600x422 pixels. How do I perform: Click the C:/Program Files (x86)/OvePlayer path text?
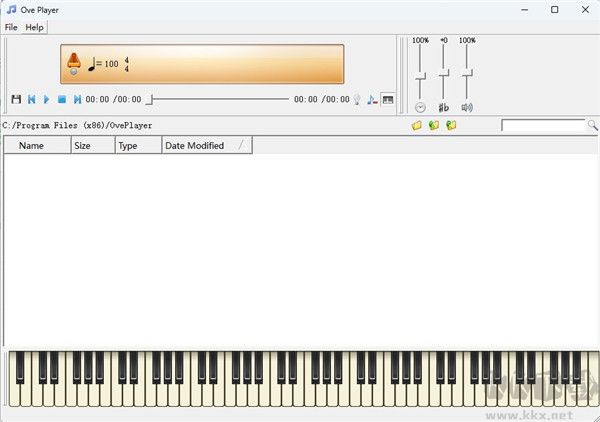(x=77, y=125)
